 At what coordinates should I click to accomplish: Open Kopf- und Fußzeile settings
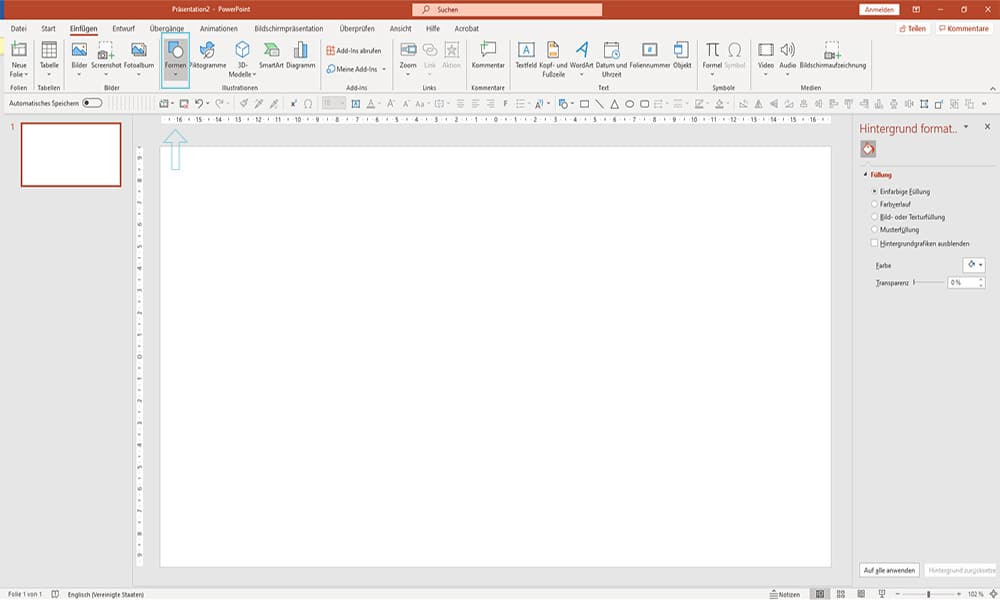[553, 59]
